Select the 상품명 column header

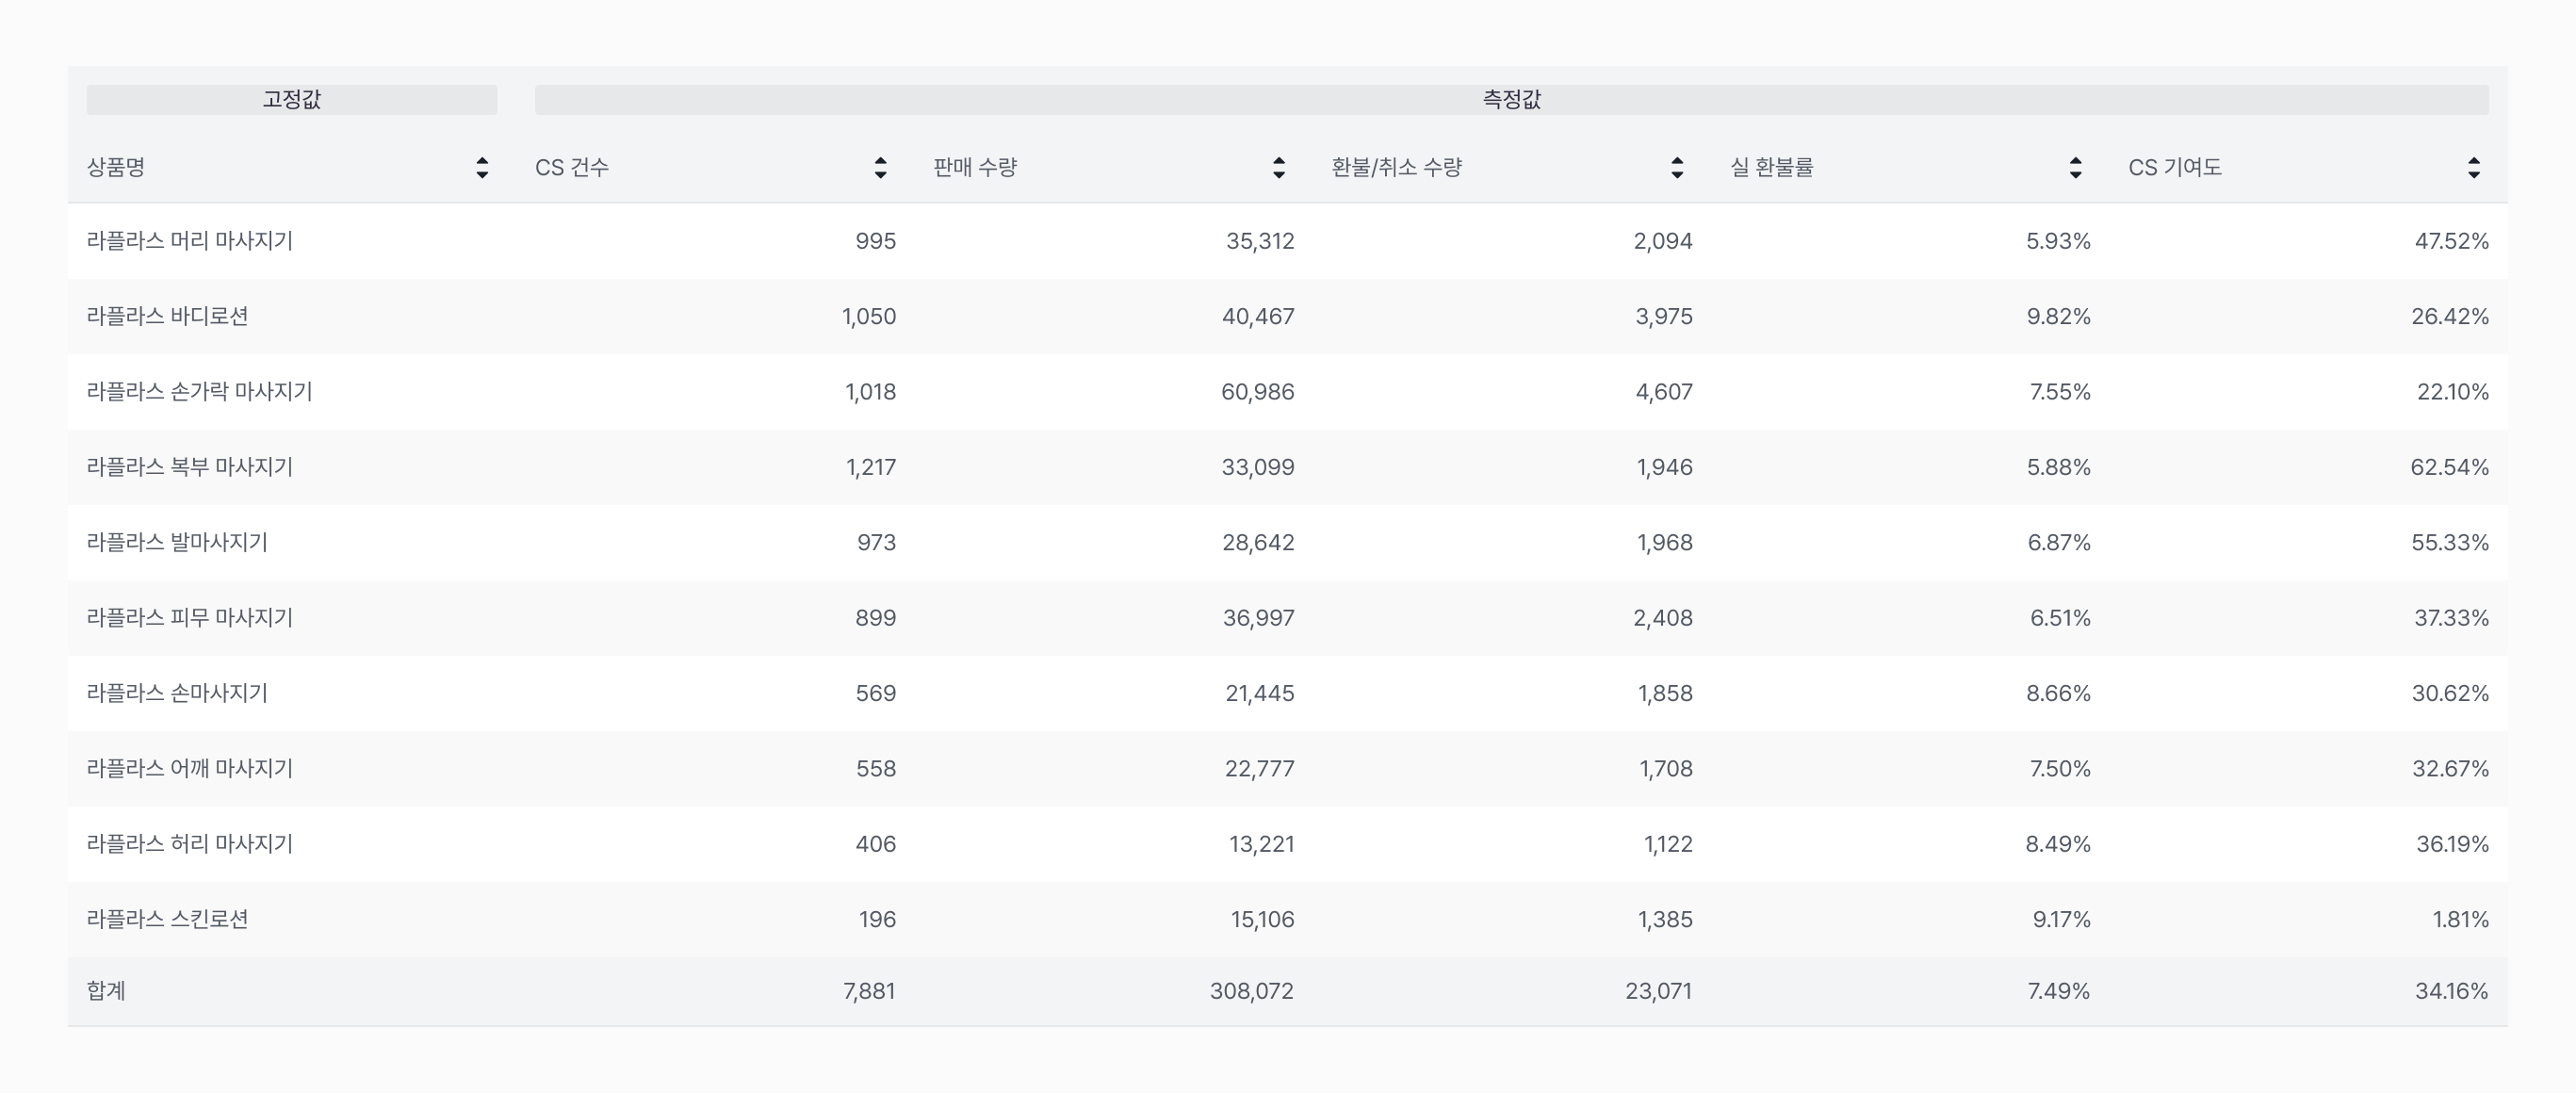(x=114, y=169)
